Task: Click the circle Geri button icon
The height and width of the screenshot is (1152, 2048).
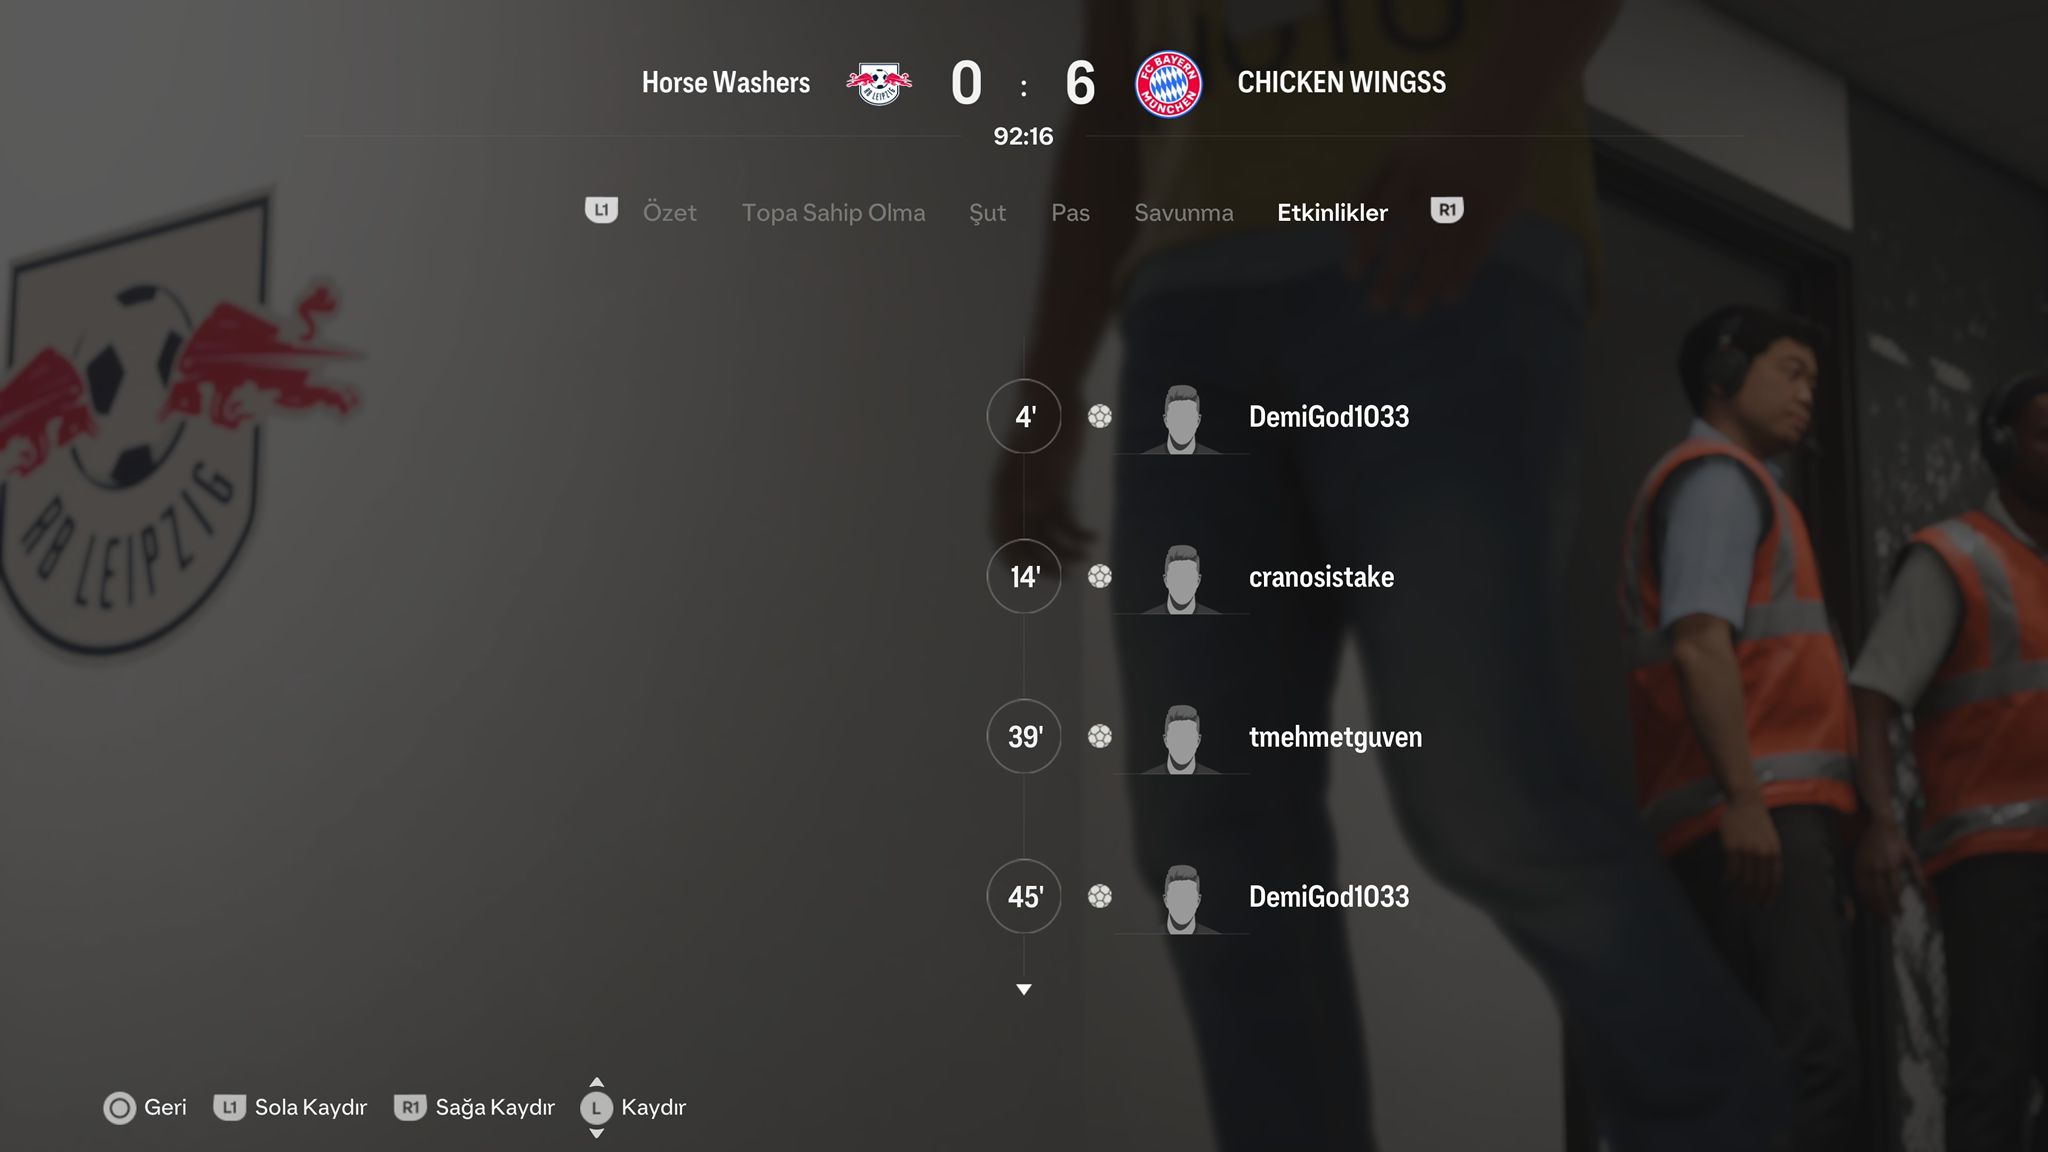Action: 119,1108
